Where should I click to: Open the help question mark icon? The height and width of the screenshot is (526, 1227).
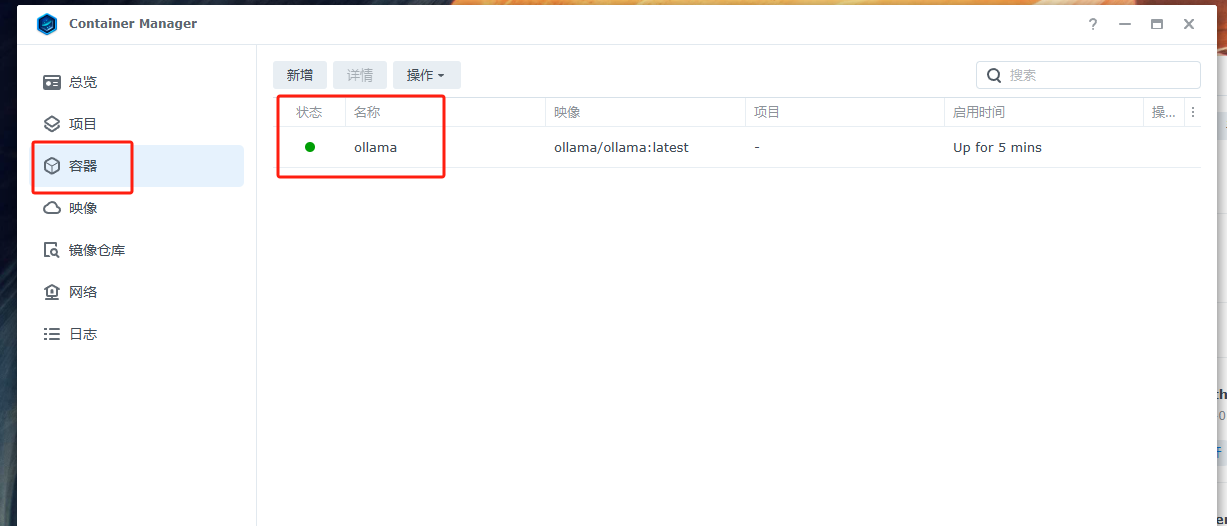coord(1093,24)
